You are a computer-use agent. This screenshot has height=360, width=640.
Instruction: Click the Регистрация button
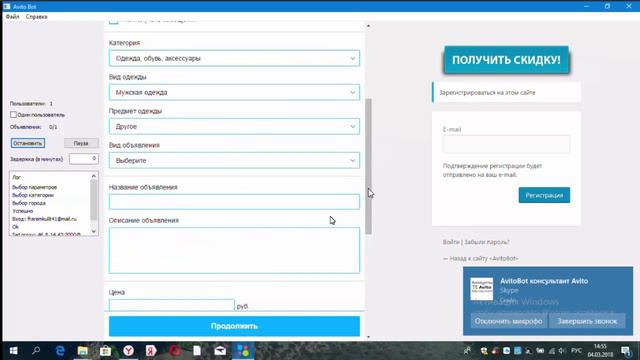544,195
